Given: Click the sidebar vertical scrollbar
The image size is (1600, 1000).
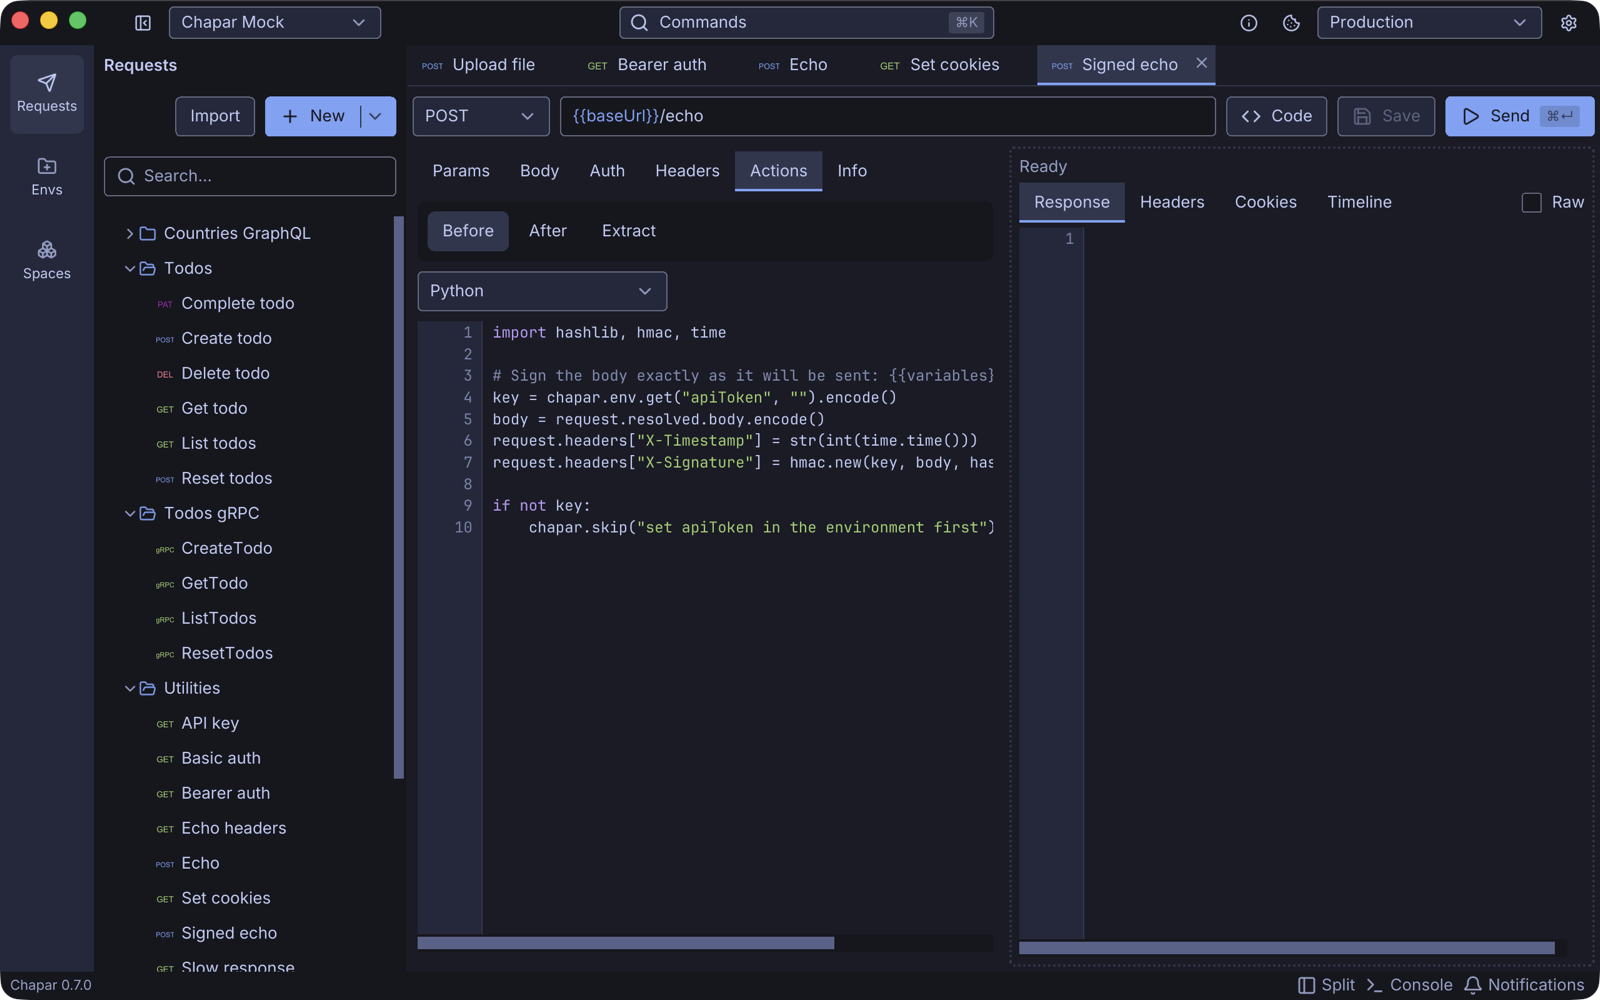Looking at the screenshot, I should click(x=399, y=497).
